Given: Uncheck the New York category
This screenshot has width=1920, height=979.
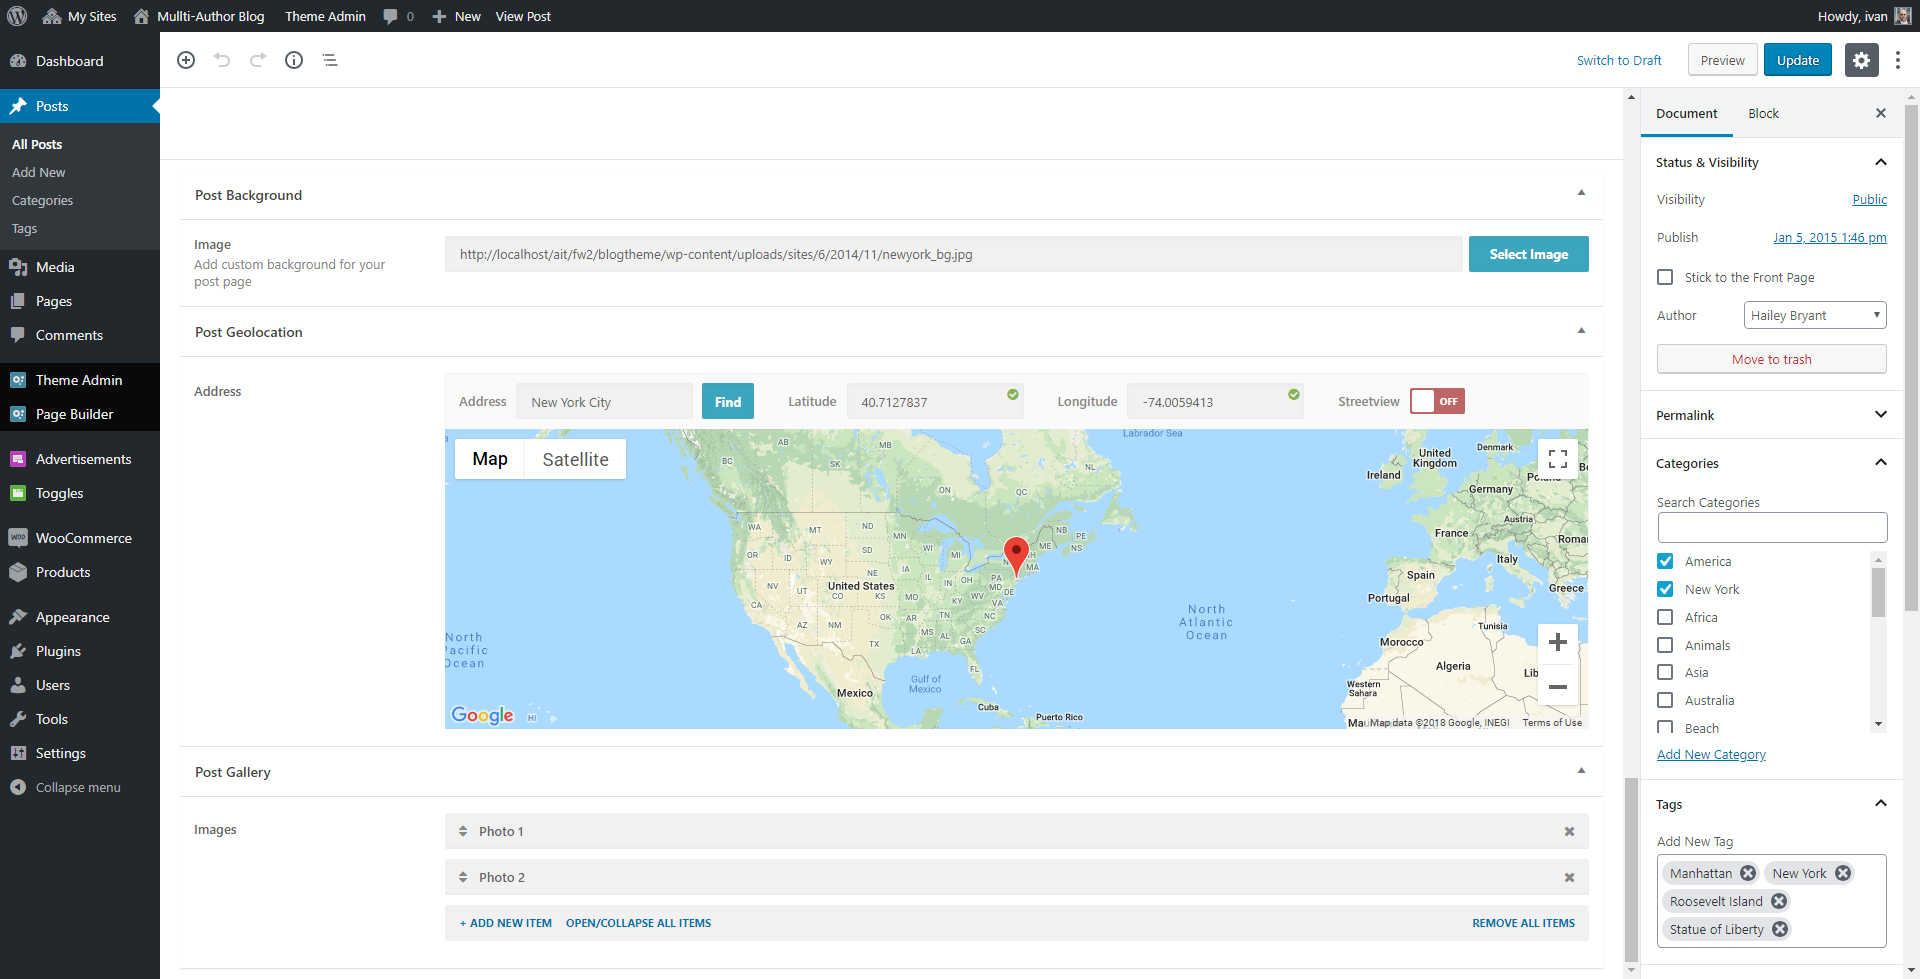Looking at the screenshot, I should (x=1665, y=589).
